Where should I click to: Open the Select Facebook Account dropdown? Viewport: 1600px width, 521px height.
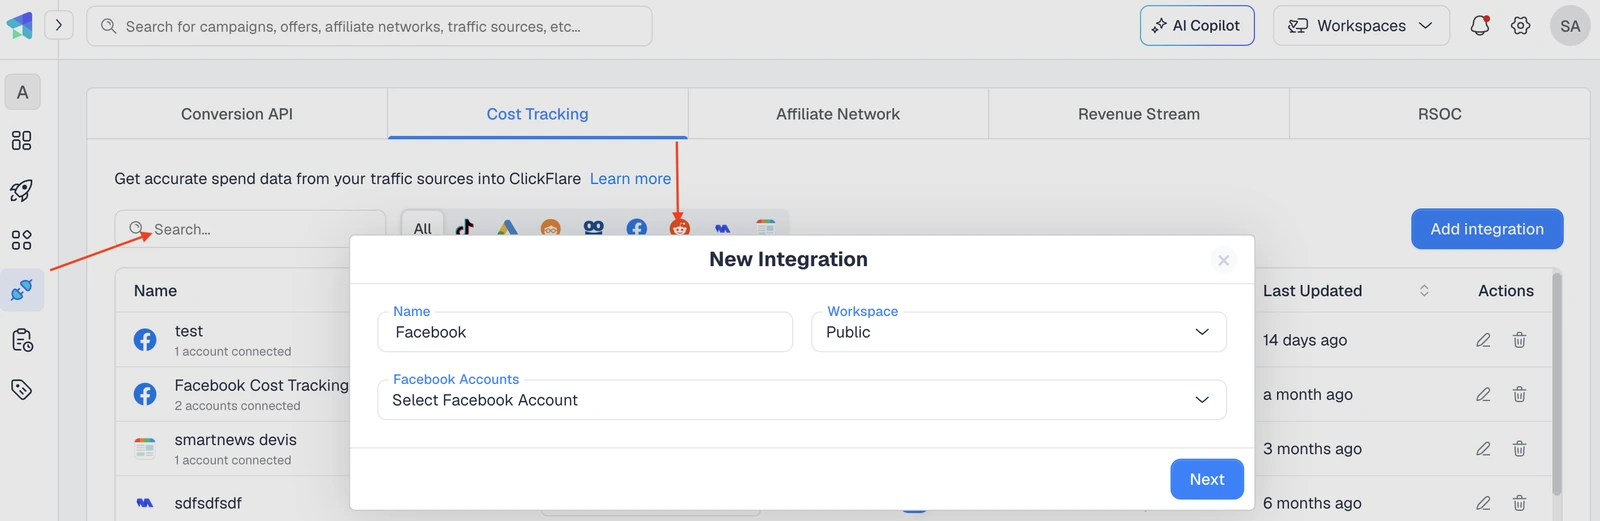(x=802, y=400)
